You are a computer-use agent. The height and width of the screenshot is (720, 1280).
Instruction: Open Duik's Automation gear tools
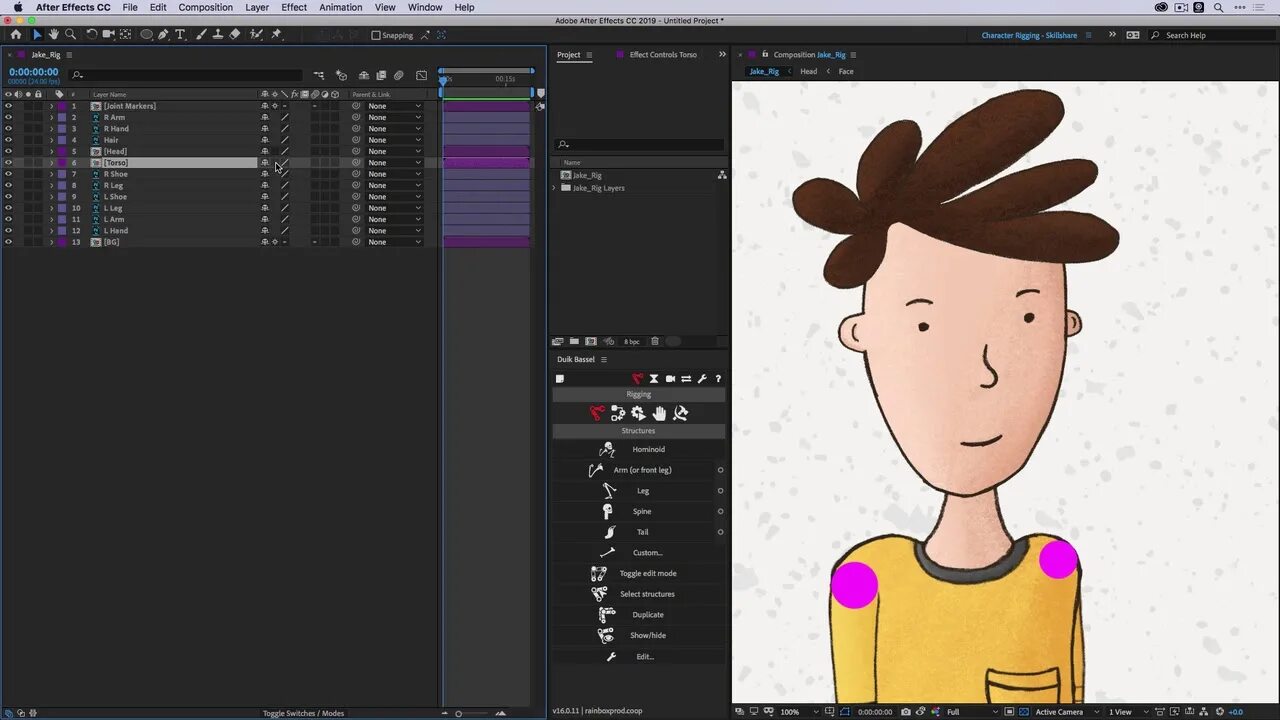tap(638, 413)
